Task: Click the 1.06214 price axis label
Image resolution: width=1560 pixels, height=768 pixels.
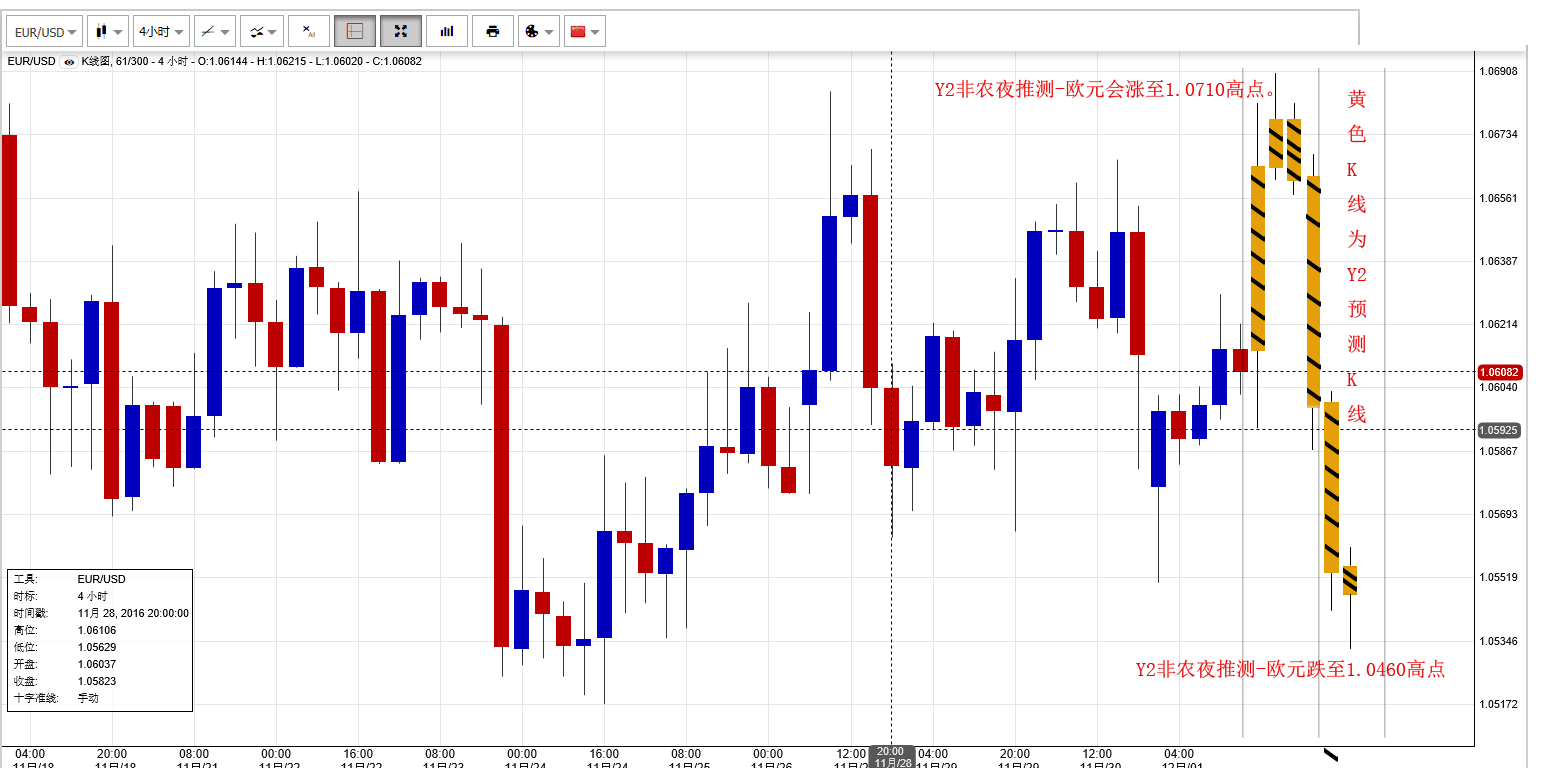Action: (x=1497, y=324)
